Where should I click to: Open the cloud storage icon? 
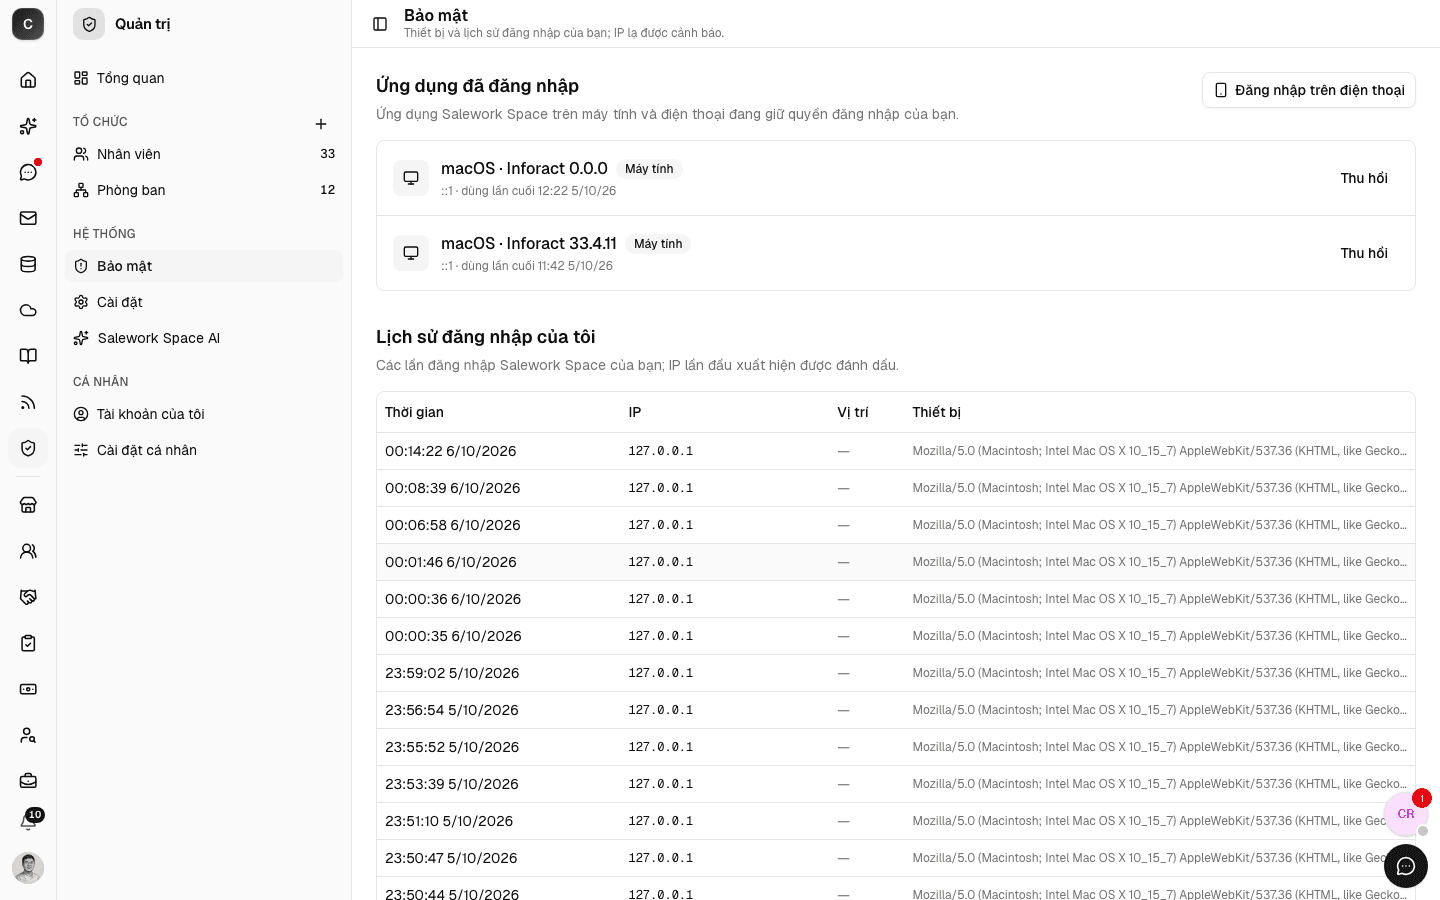28,310
